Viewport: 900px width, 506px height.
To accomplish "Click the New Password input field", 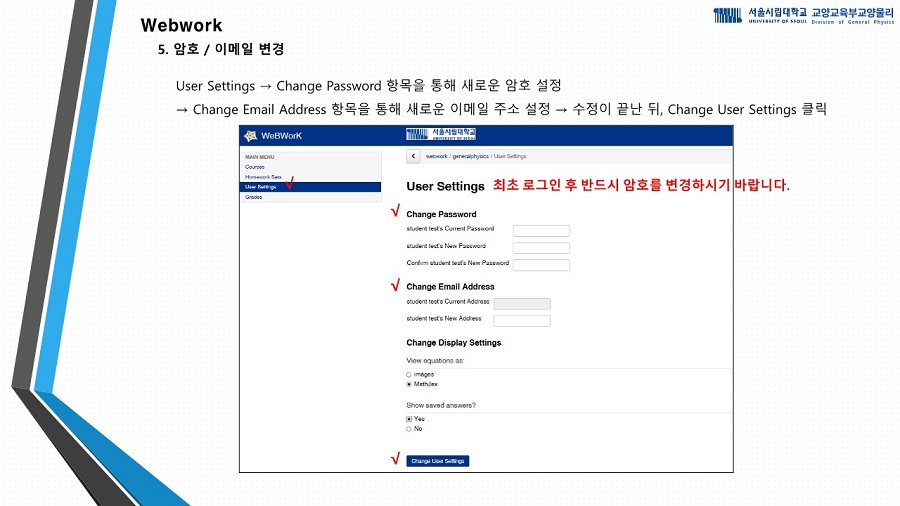I will tap(541, 248).
